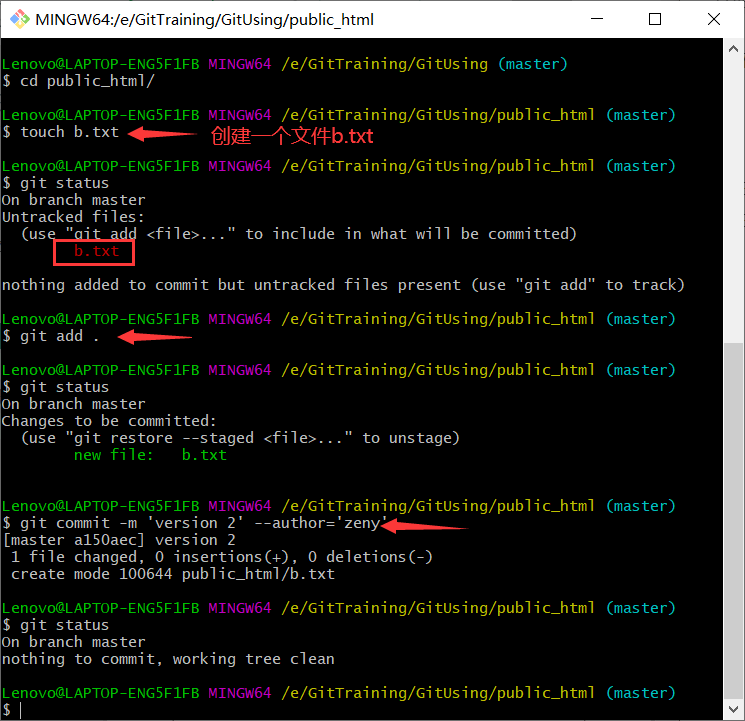The height and width of the screenshot is (721, 745).
Task: Click the scrollbar down arrow
Action: 733,709
